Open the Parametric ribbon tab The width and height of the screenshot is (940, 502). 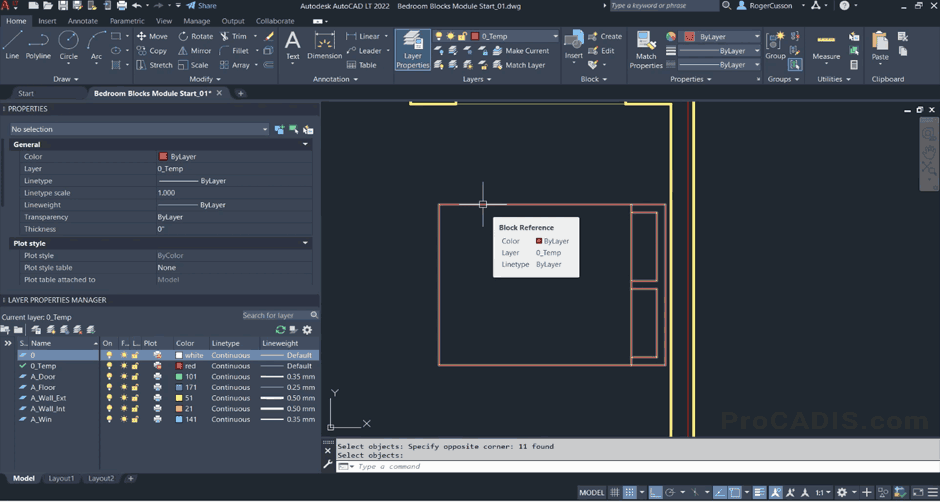[127, 21]
